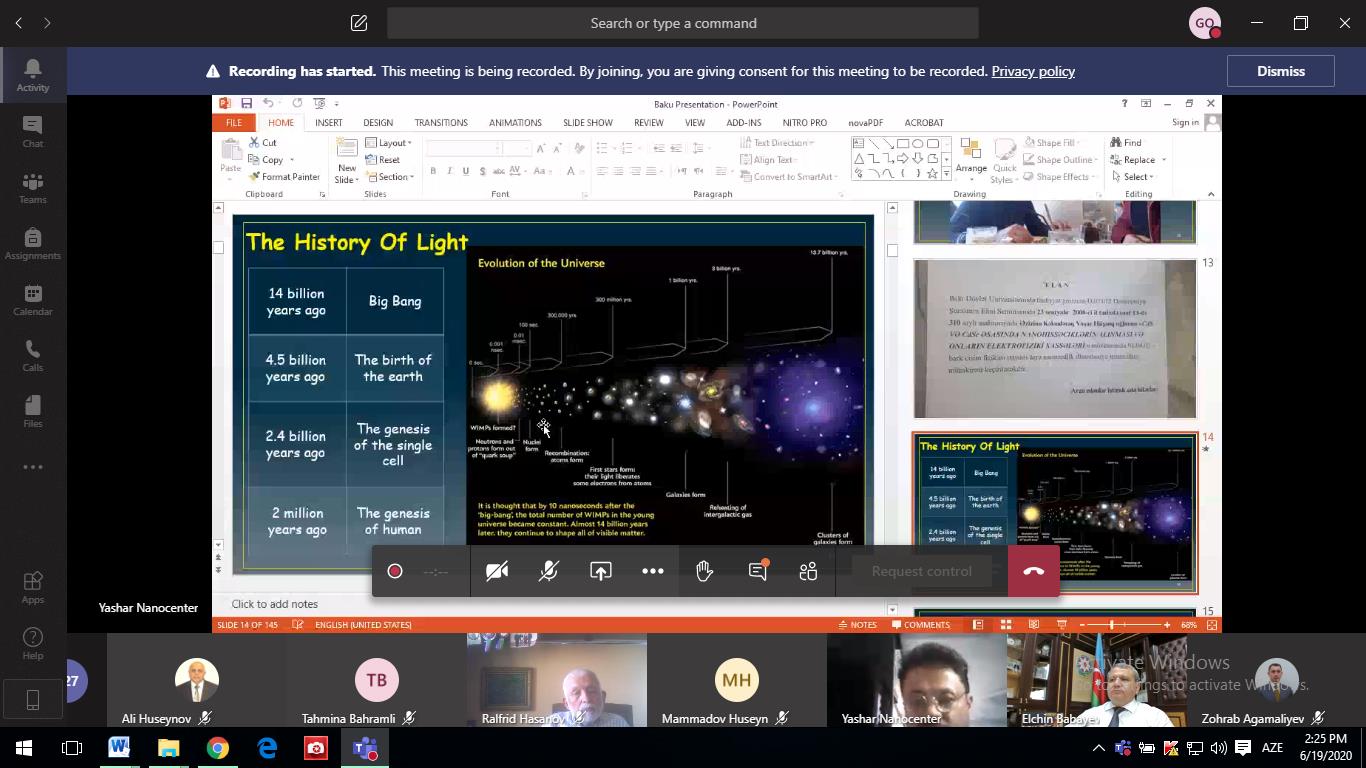Image resolution: width=1366 pixels, height=768 pixels.
Task: Open the Calendar in Teams sidebar
Action: [x=33, y=299]
